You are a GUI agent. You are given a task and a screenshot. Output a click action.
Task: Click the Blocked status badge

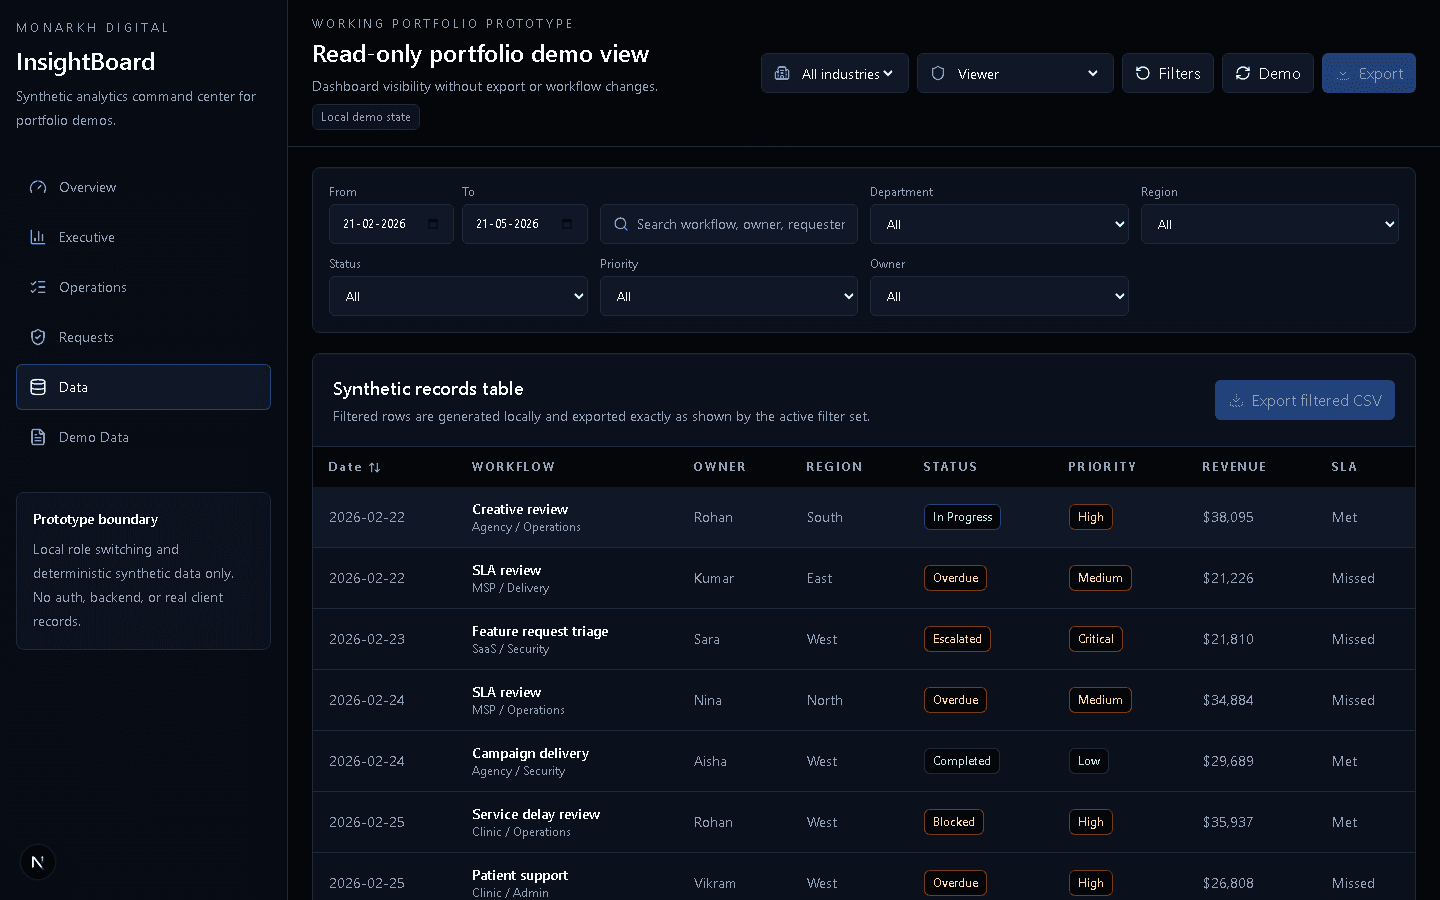[954, 822]
